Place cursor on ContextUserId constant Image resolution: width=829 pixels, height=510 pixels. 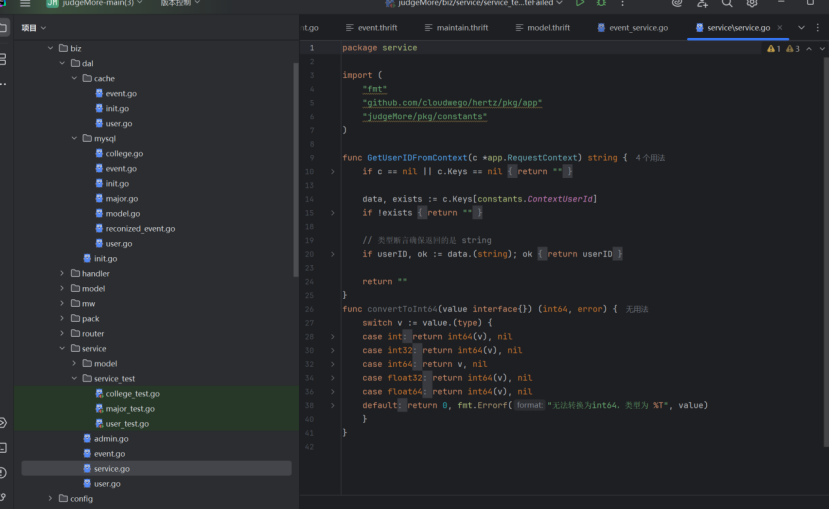pos(560,199)
